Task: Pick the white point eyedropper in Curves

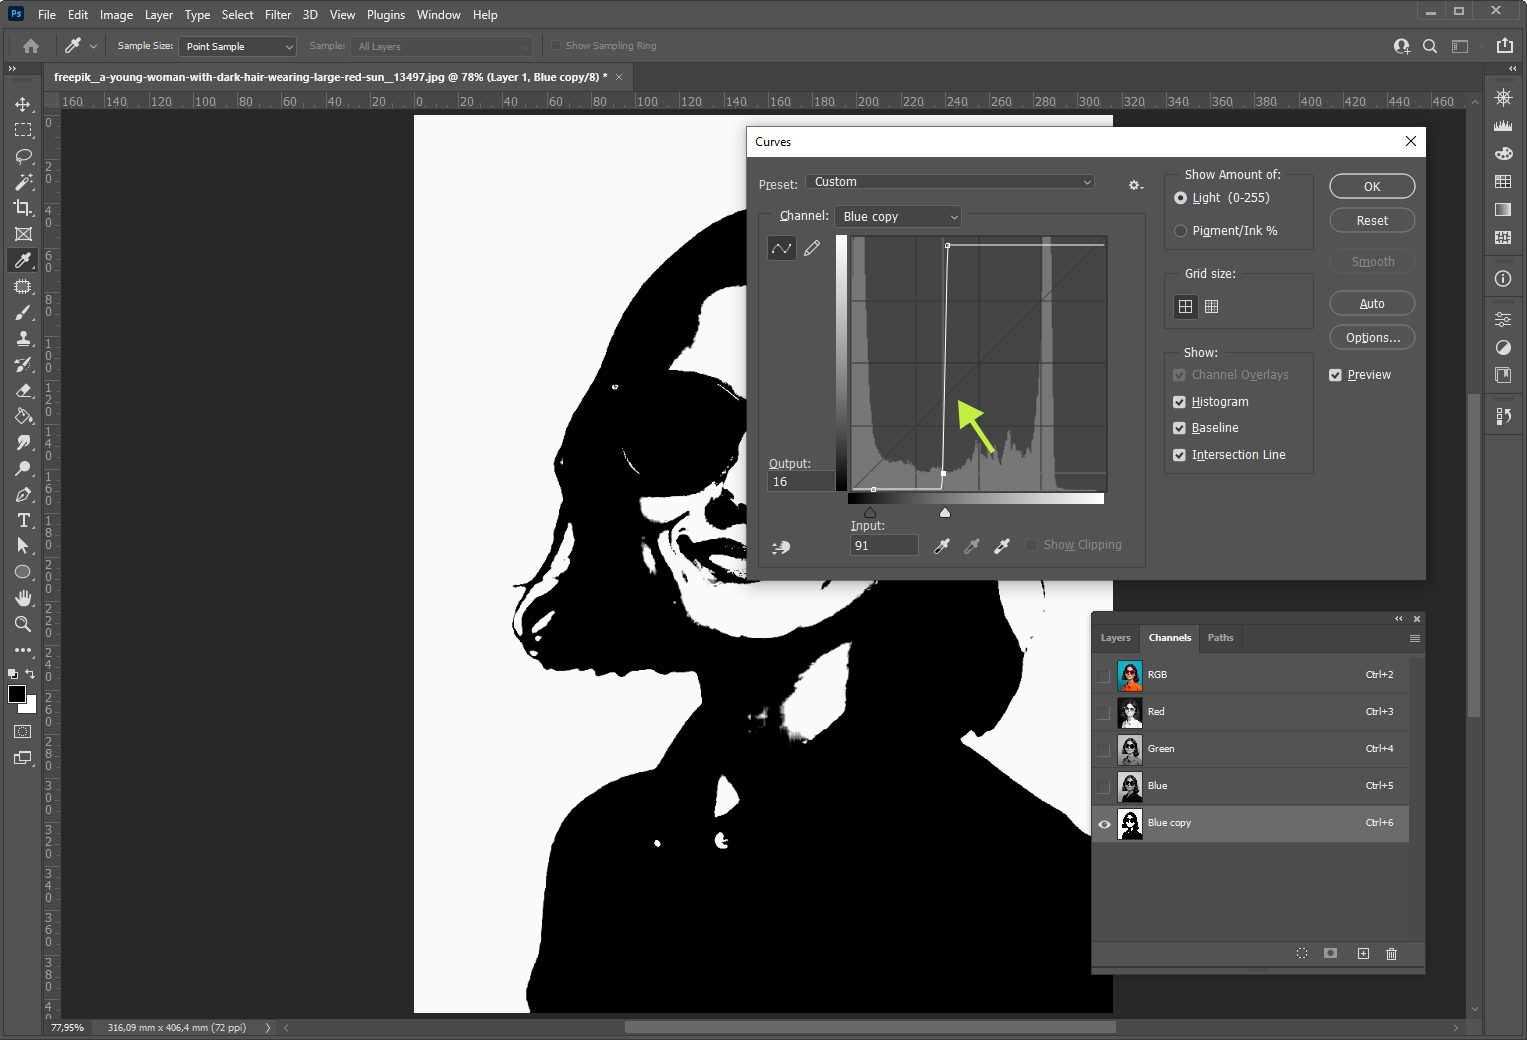Action: (x=1001, y=546)
